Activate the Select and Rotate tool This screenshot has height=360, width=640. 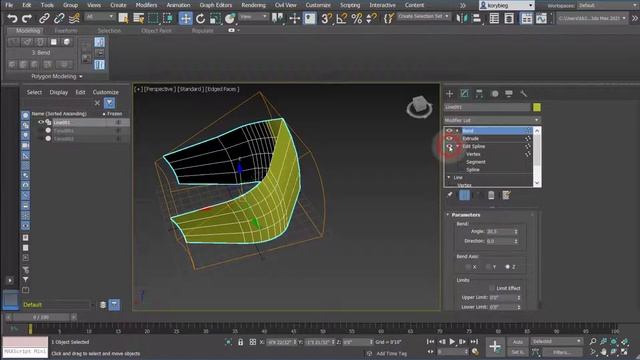coord(200,18)
